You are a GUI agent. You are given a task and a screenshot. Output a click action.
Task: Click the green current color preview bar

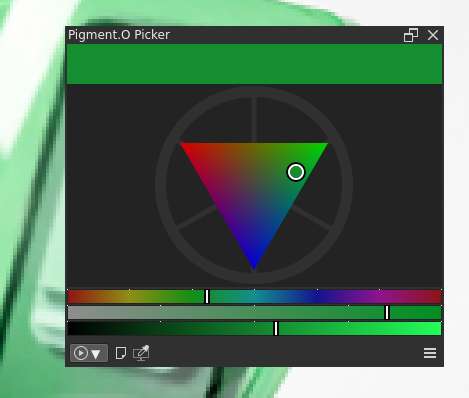coord(255,64)
